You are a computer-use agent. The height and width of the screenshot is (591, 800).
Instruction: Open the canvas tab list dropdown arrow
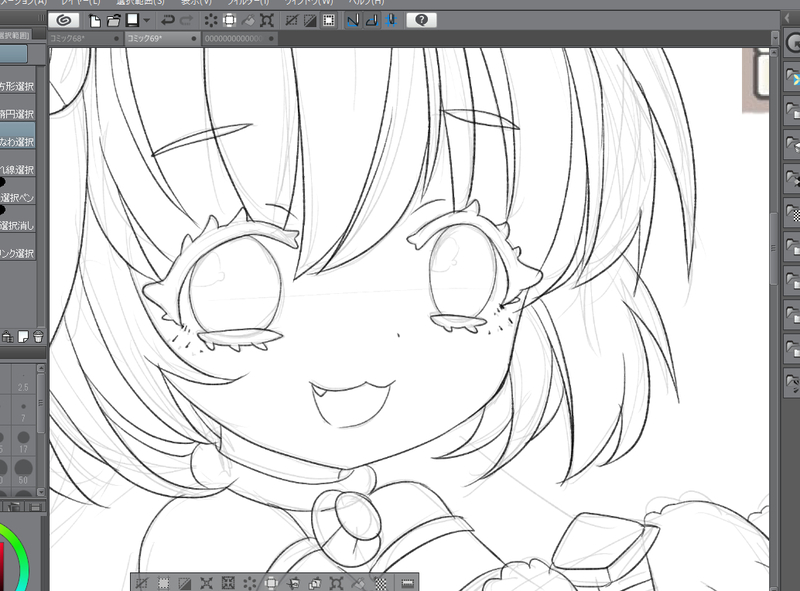pyautogui.click(x=774, y=38)
